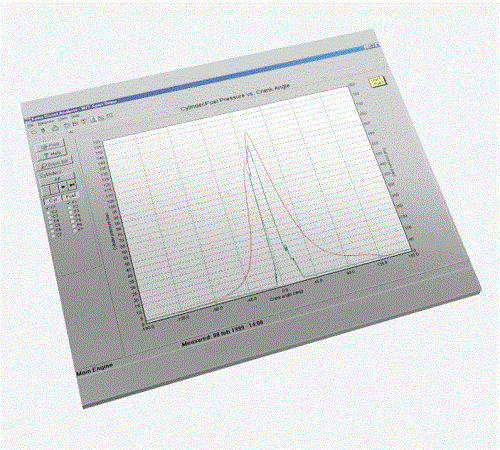Image resolution: width=500 pixels, height=450 pixels.
Task: Click the next-cylinder right arrow button
Action: [x=63, y=187]
